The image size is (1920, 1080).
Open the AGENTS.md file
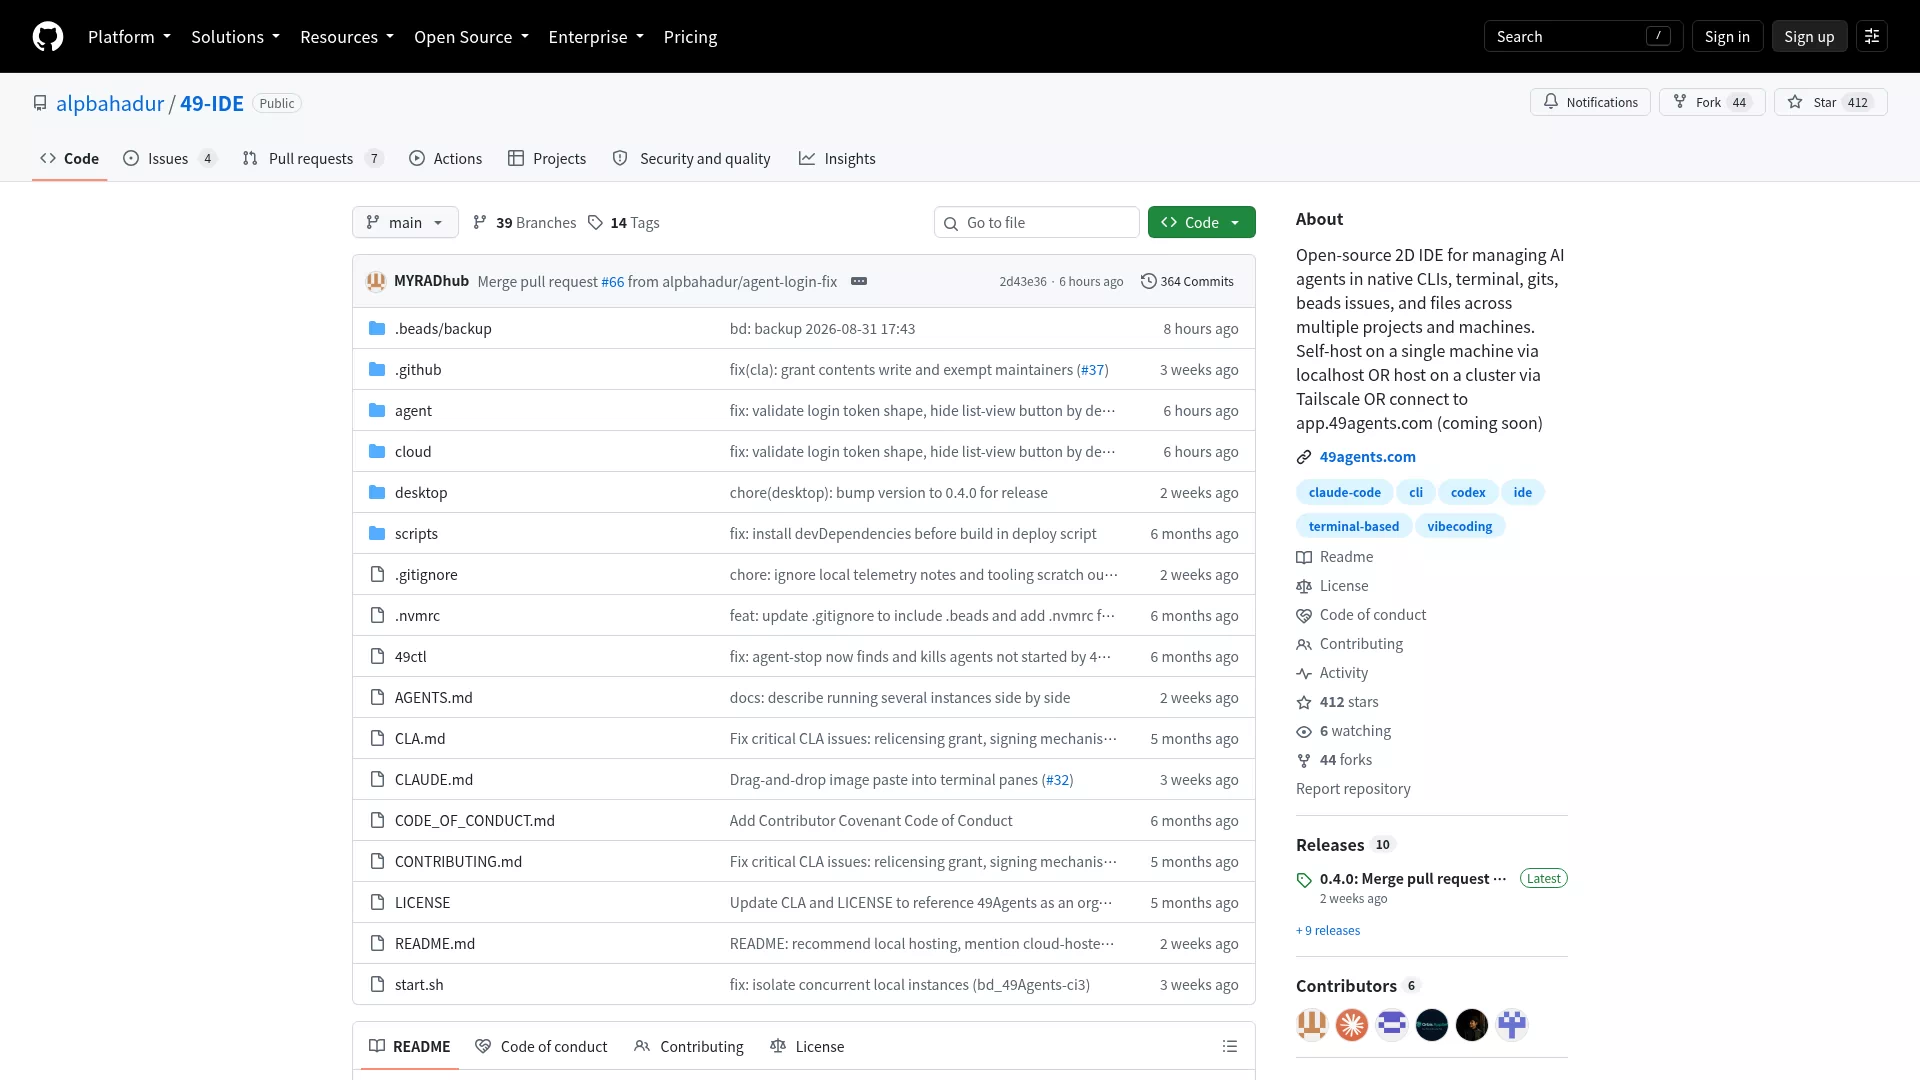click(x=433, y=698)
